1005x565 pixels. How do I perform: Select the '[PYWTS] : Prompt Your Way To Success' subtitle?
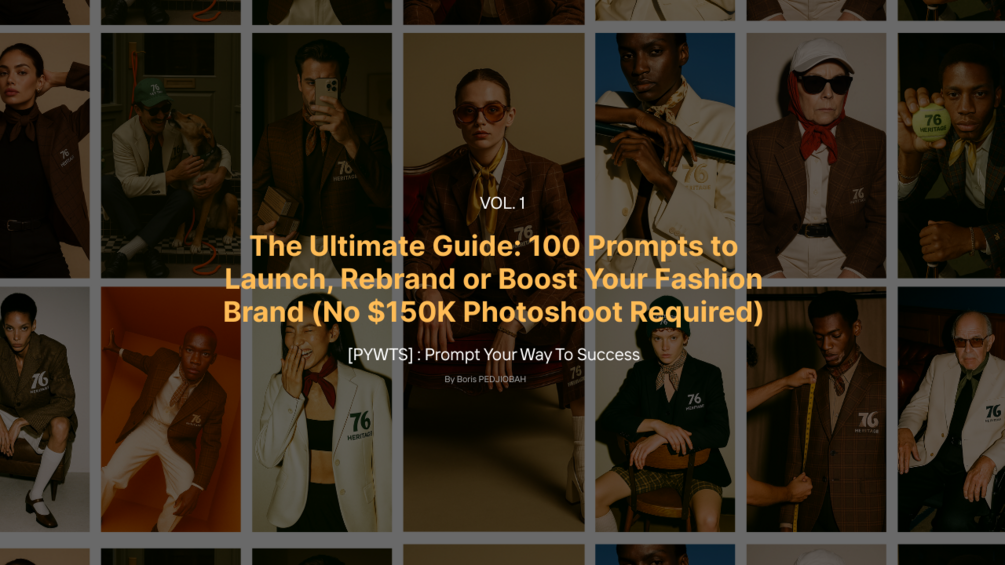[494, 354]
